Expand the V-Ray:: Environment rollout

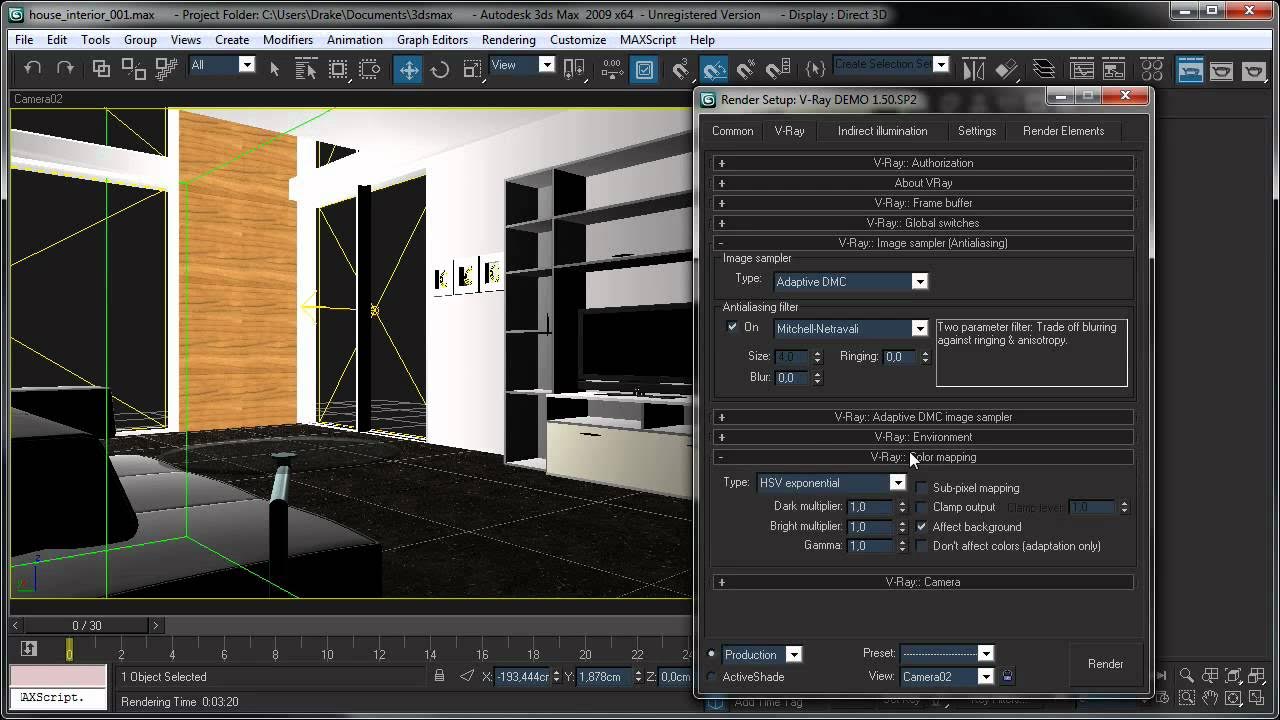coord(923,437)
